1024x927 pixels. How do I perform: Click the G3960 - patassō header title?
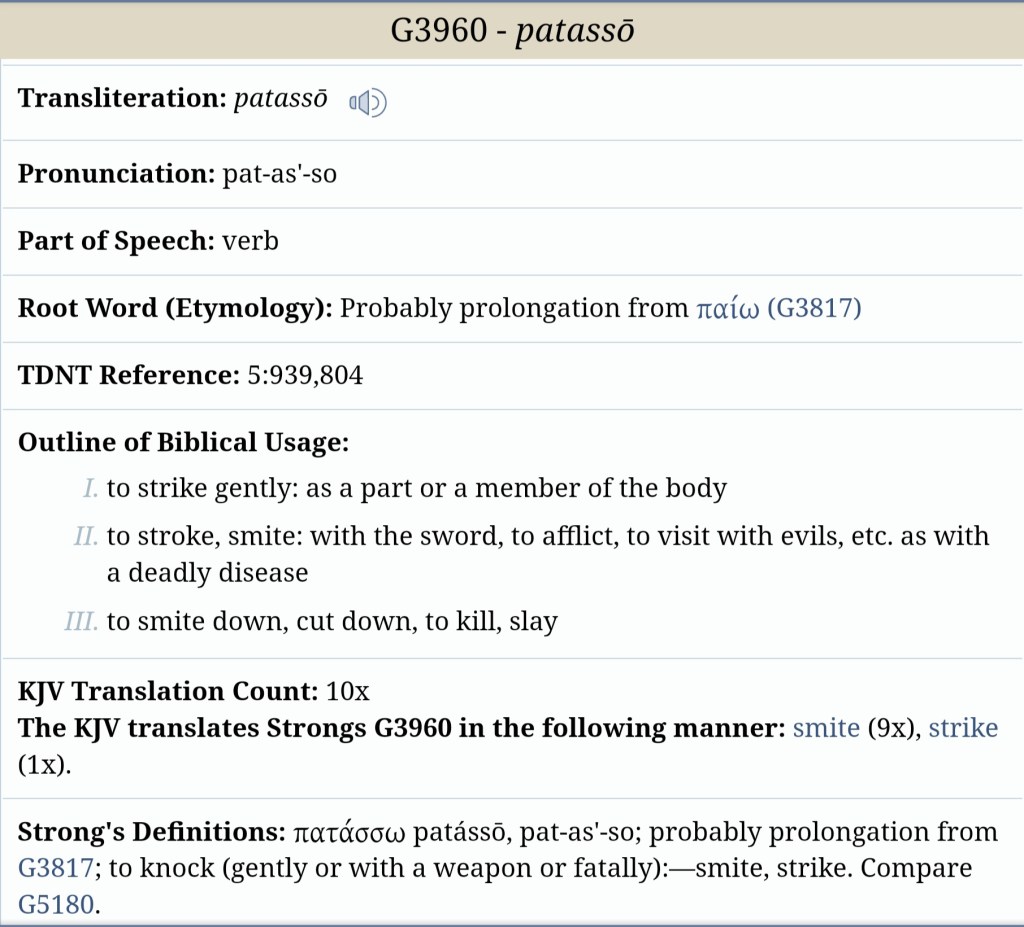pos(512,31)
